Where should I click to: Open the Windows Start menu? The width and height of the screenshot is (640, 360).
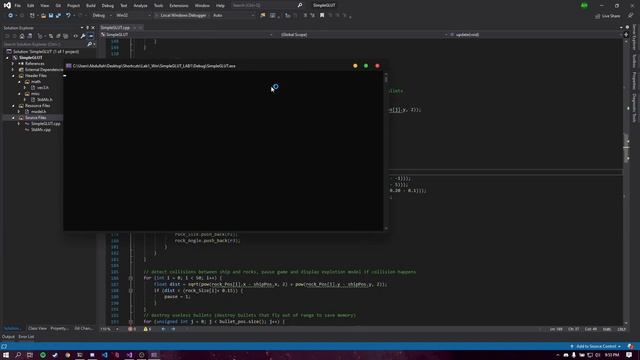click(x=6, y=355)
